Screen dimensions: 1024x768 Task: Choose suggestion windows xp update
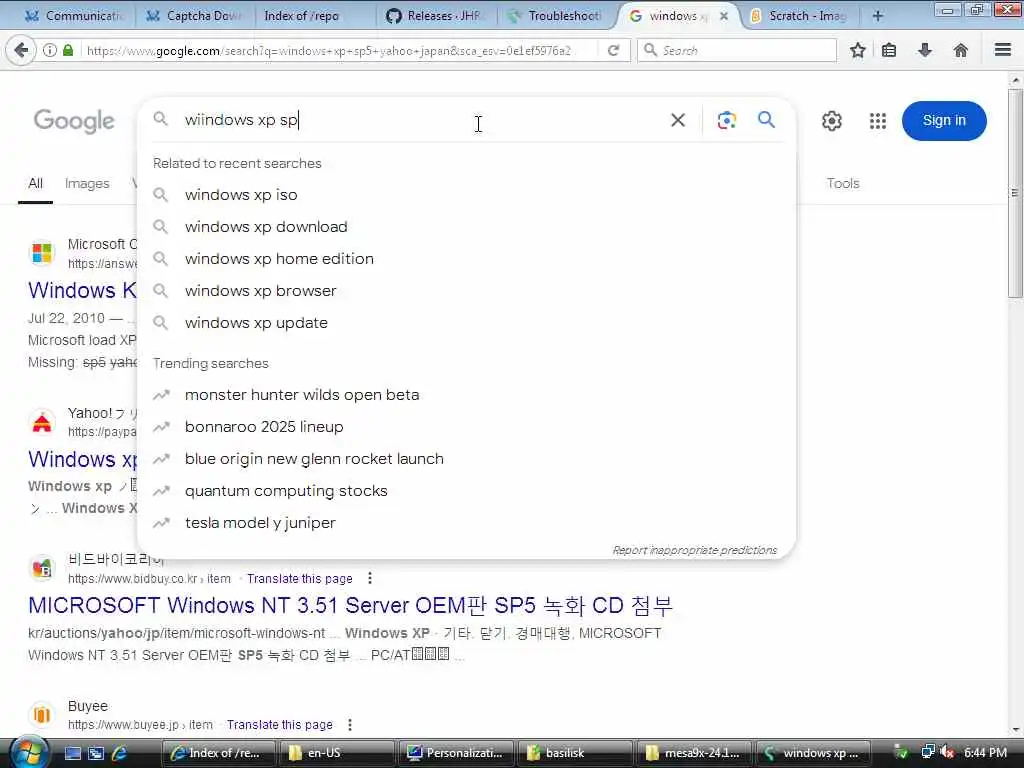click(466, 323)
